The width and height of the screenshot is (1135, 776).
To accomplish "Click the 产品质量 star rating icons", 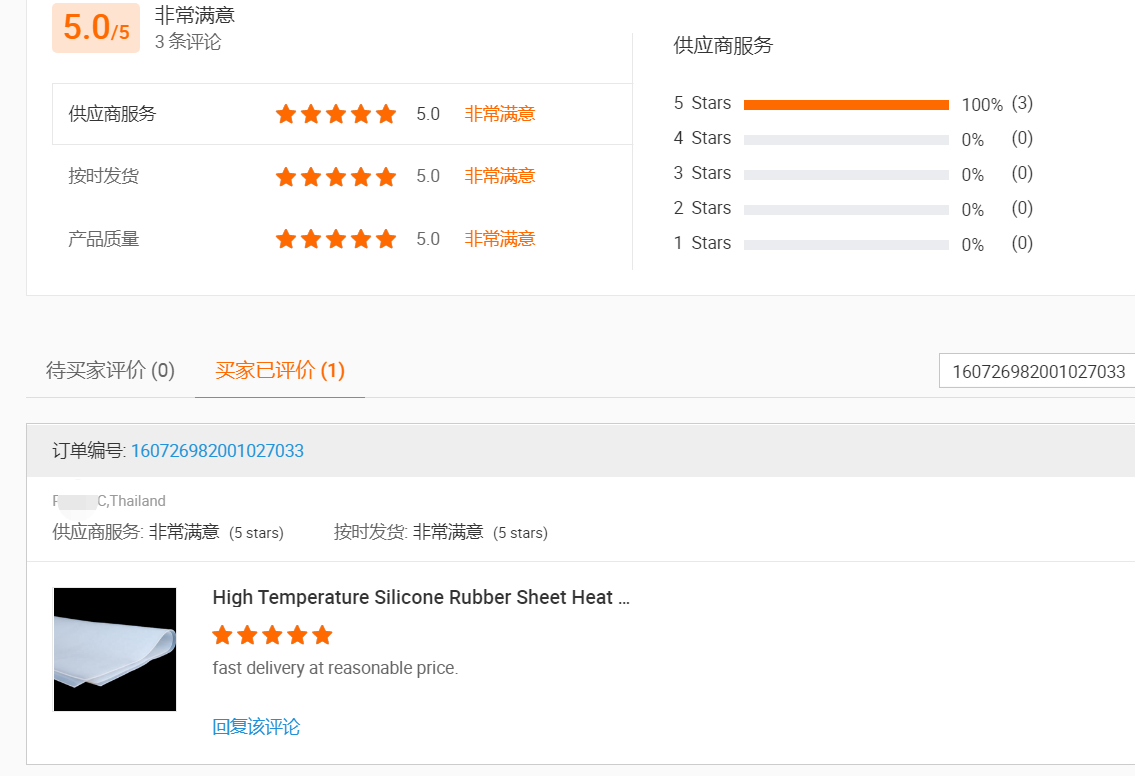I will 336,239.
